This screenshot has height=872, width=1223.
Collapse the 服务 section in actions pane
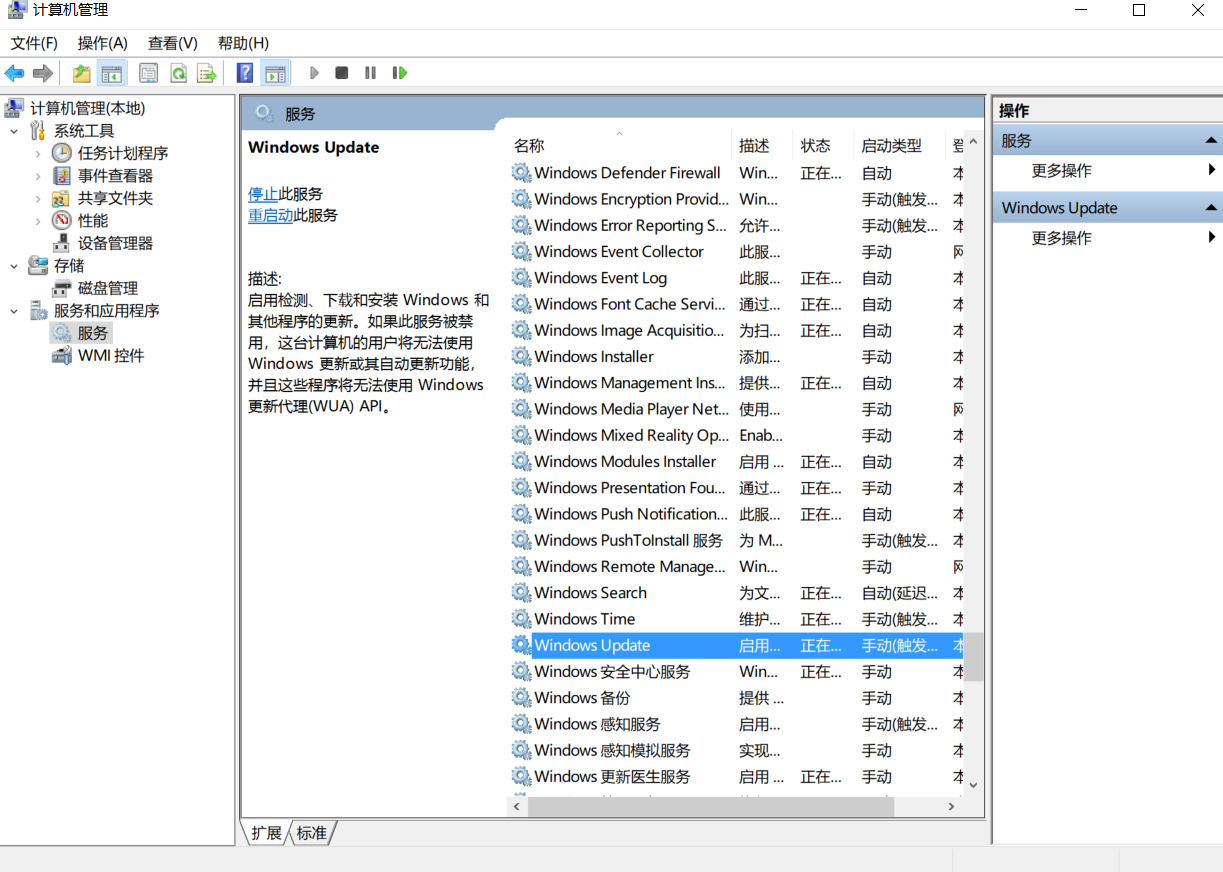[1211, 141]
